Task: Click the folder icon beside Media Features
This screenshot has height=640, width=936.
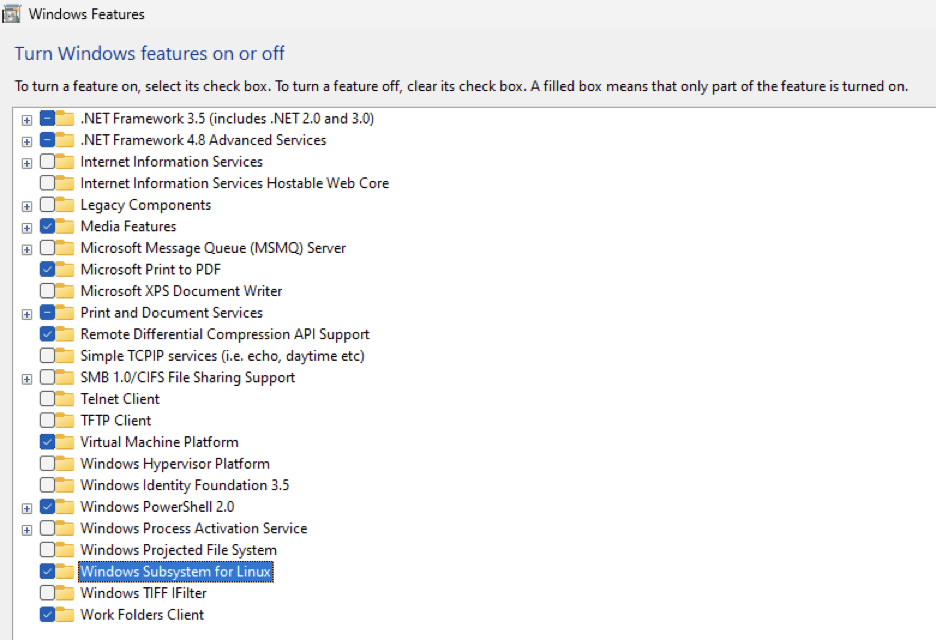Action: [x=66, y=227]
